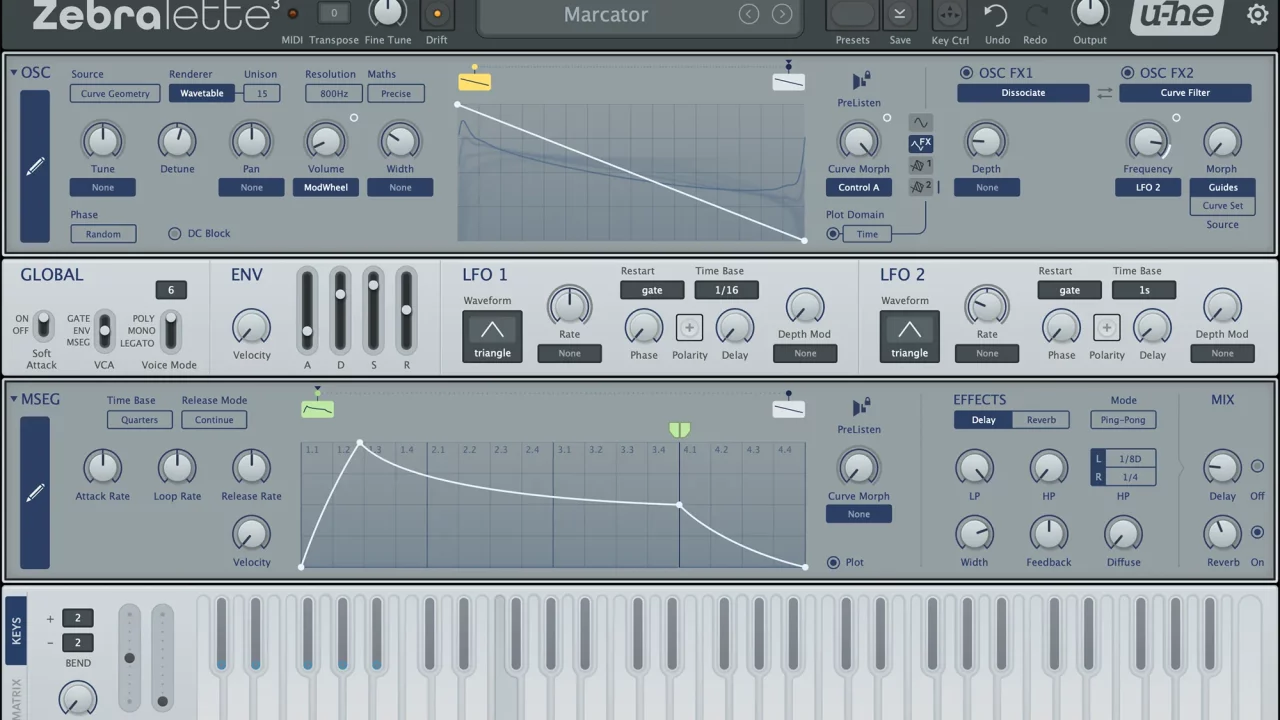1280x720 pixels.
Task: Click the Save preset icon
Action: (x=900, y=15)
